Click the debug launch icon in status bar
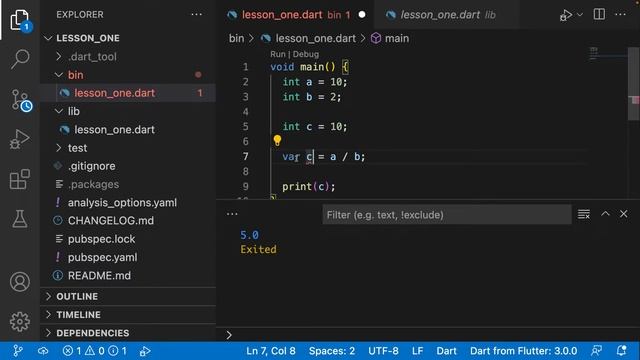 [x=145, y=351]
